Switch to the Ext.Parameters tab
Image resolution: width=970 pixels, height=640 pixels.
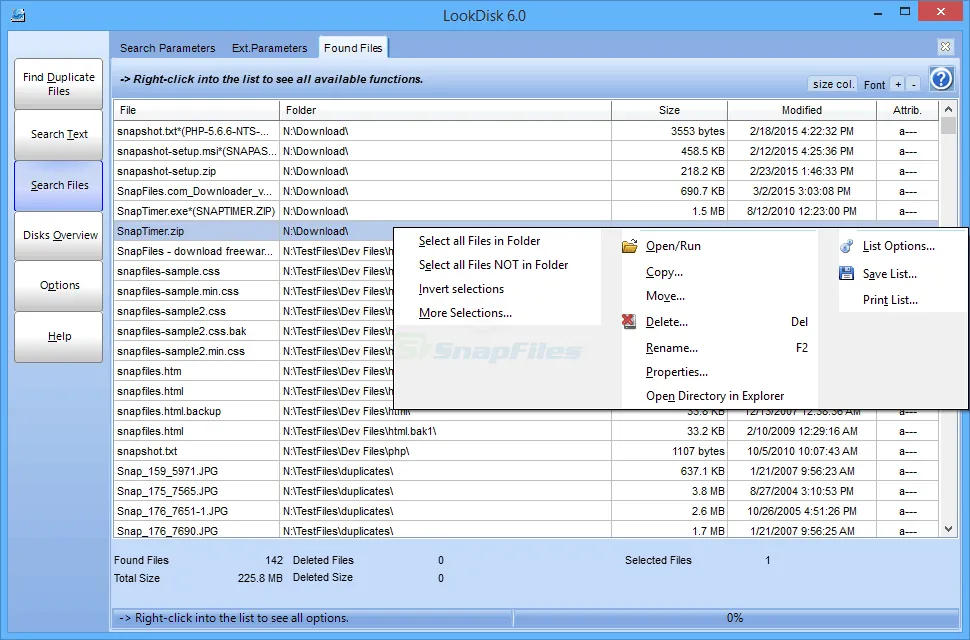[x=269, y=48]
